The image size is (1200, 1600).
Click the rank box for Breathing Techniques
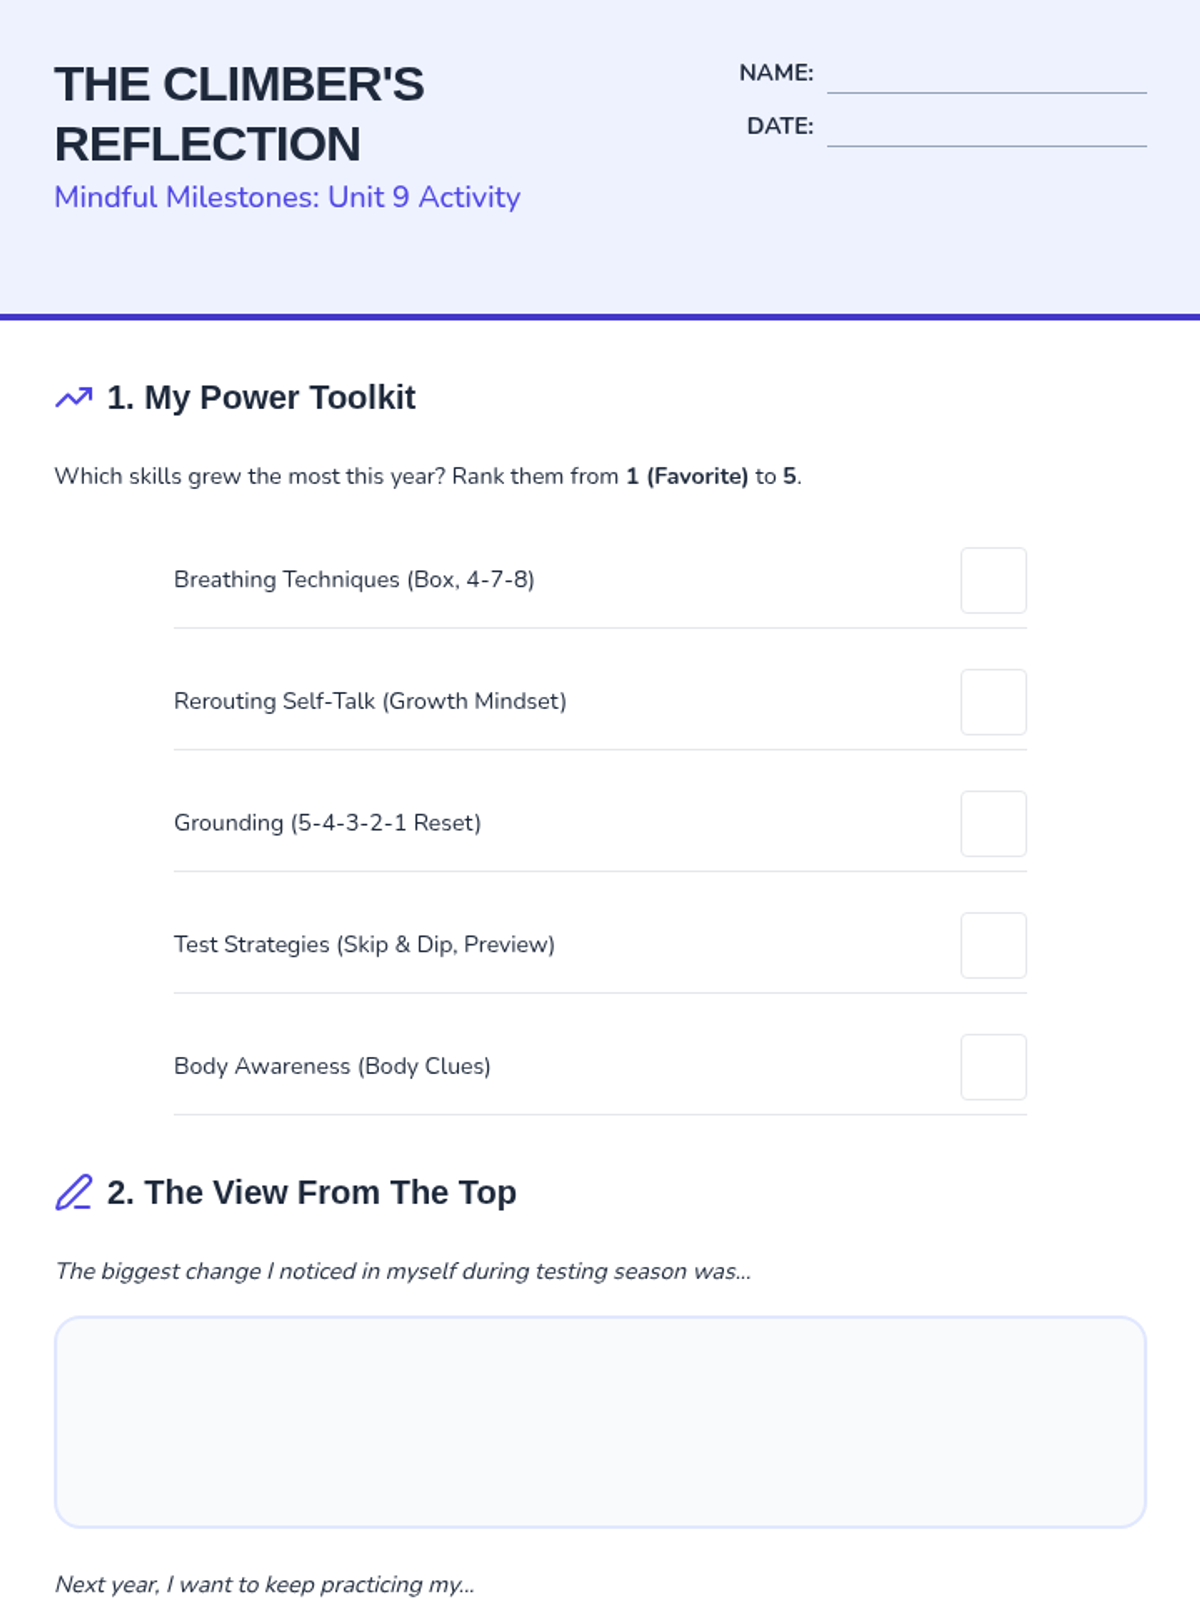[x=993, y=580]
